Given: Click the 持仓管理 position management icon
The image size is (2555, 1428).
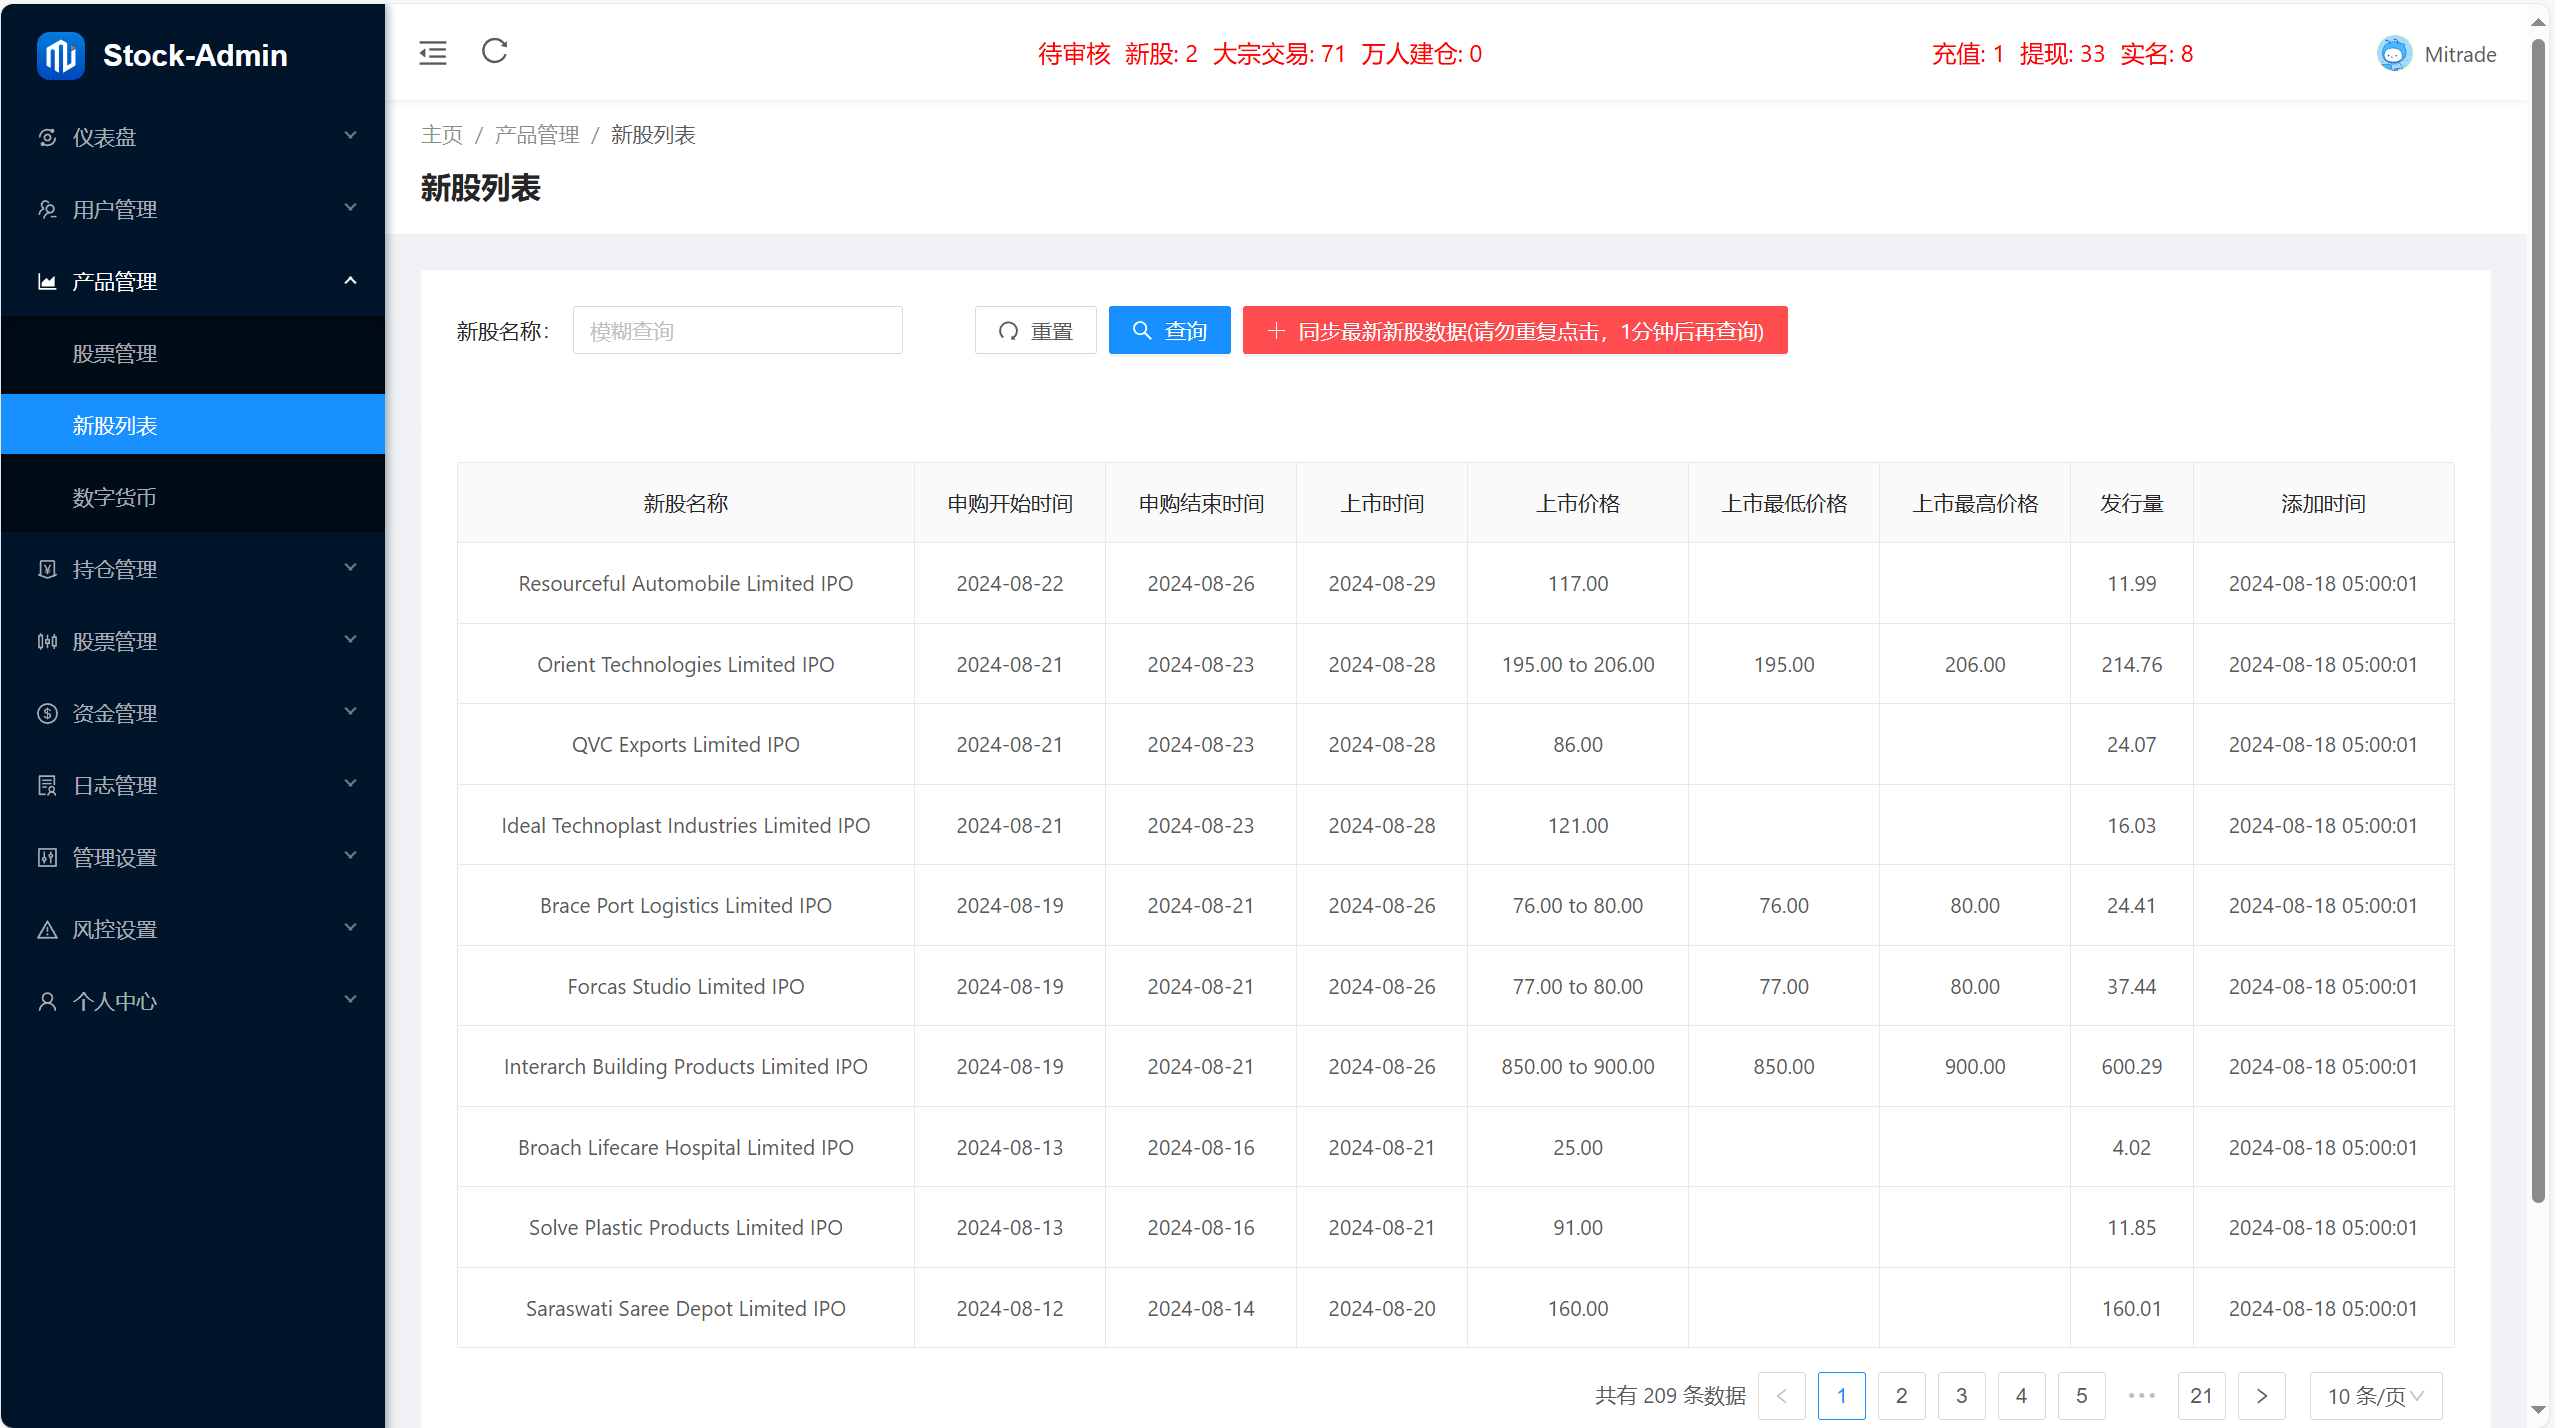Looking at the screenshot, I should click(47, 569).
